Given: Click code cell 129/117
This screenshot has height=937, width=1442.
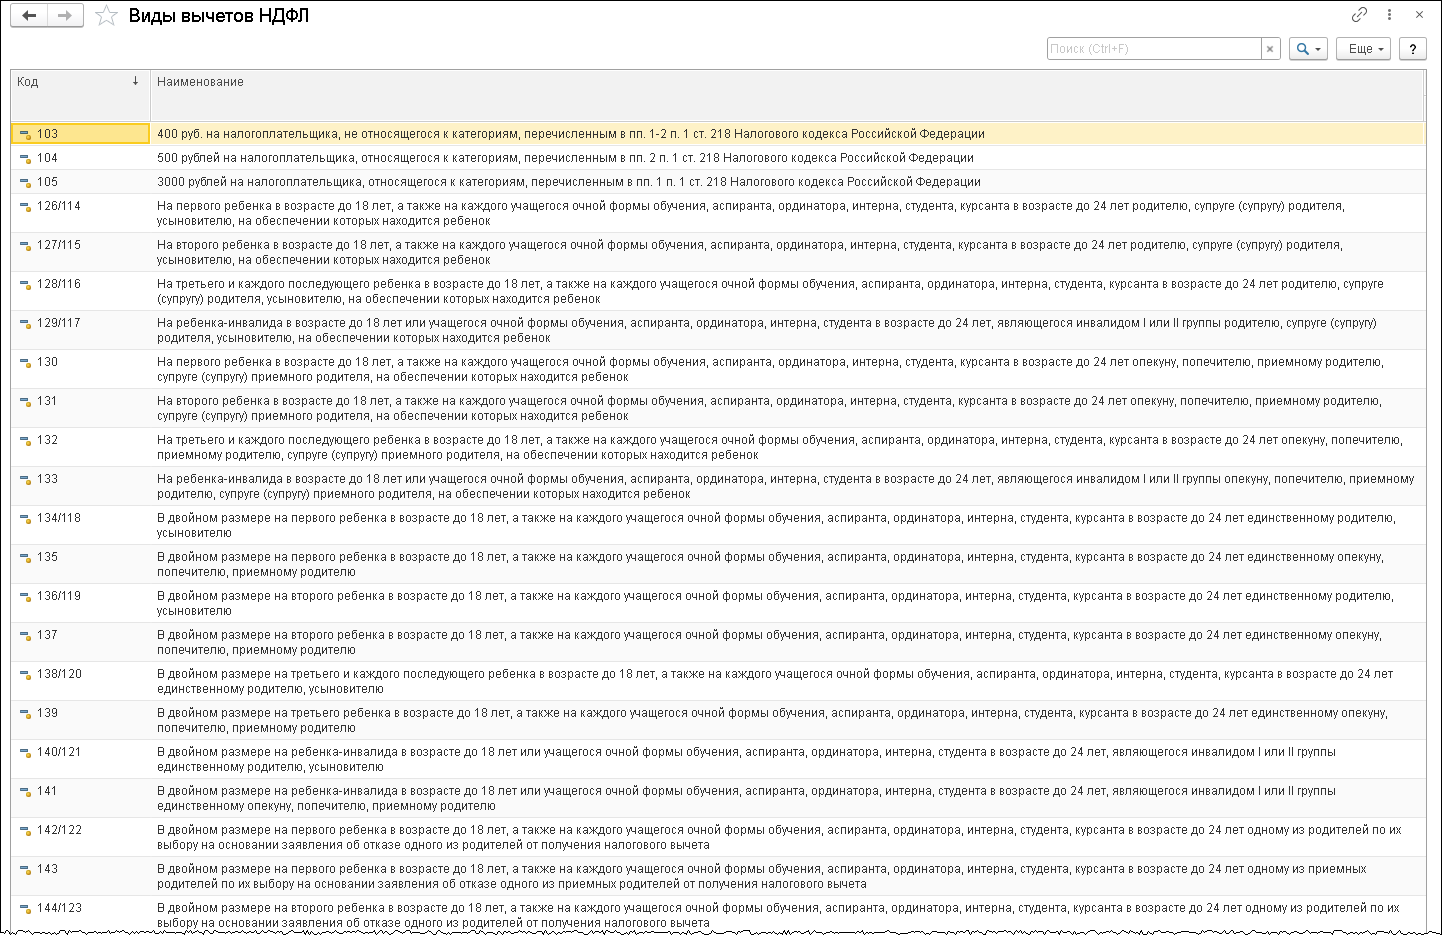Looking at the screenshot, I should pos(81,330).
